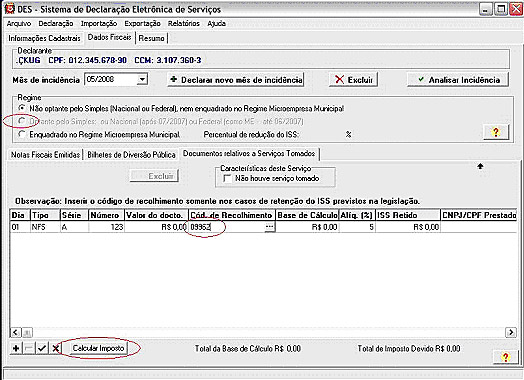Click the 'A' cell in Série column
The image size is (524, 380).
[x=74, y=227]
